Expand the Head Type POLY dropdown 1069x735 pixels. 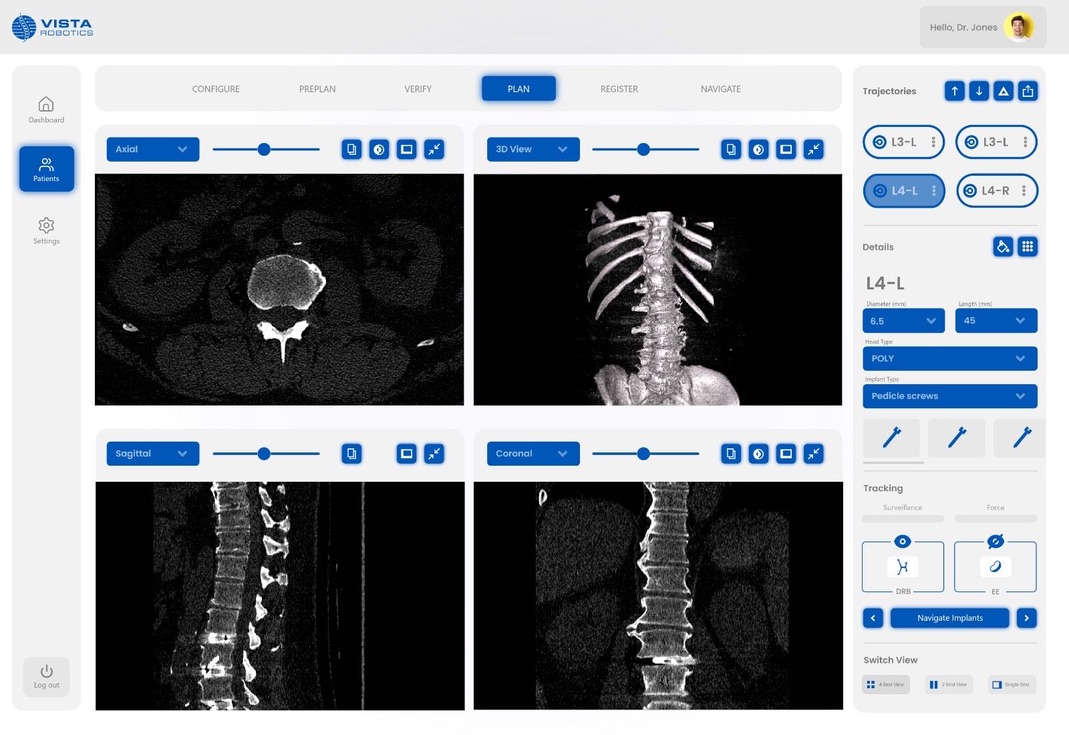(950, 359)
